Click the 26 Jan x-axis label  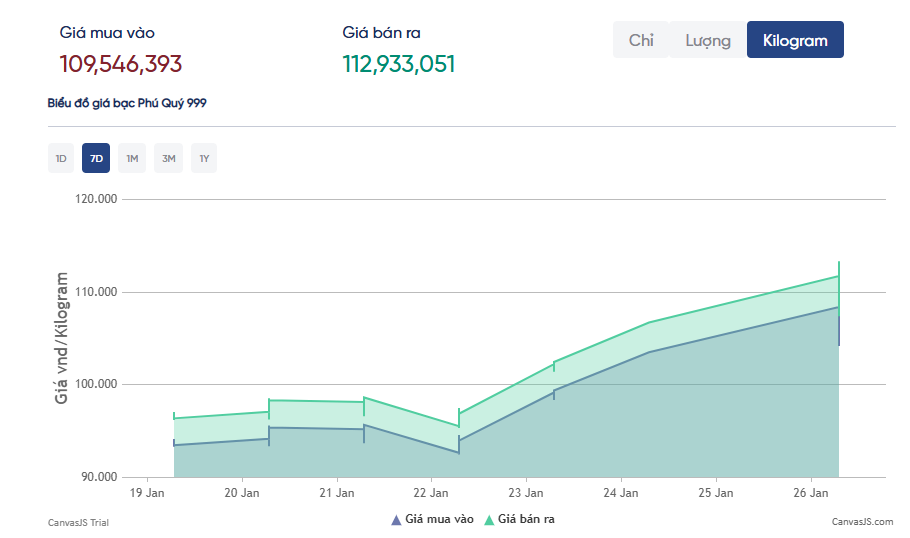811,493
